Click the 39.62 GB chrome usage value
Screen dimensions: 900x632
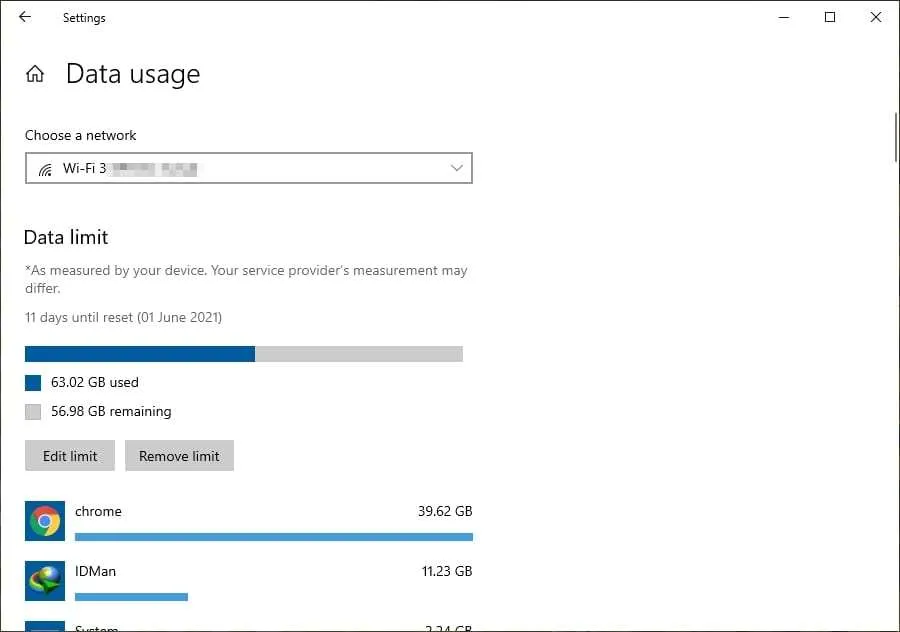(445, 511)
